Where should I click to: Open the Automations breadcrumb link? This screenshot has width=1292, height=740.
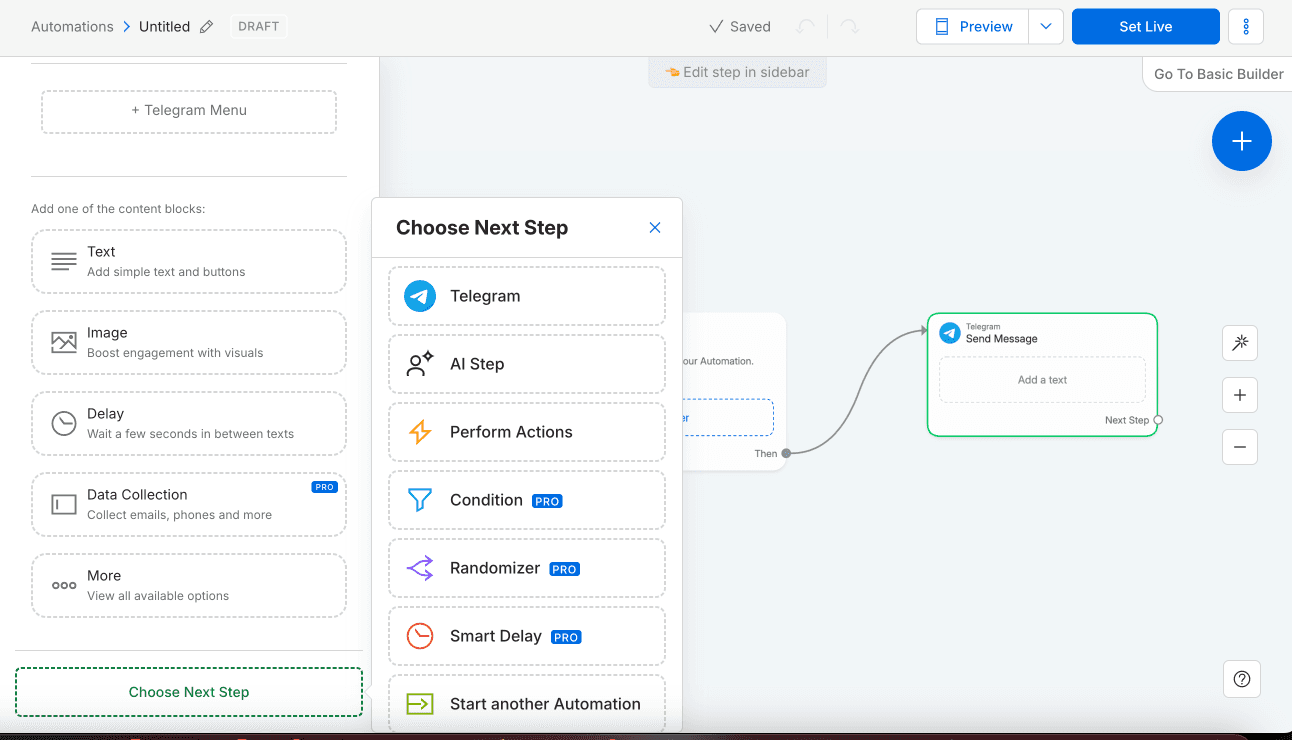tap(72, 27)
